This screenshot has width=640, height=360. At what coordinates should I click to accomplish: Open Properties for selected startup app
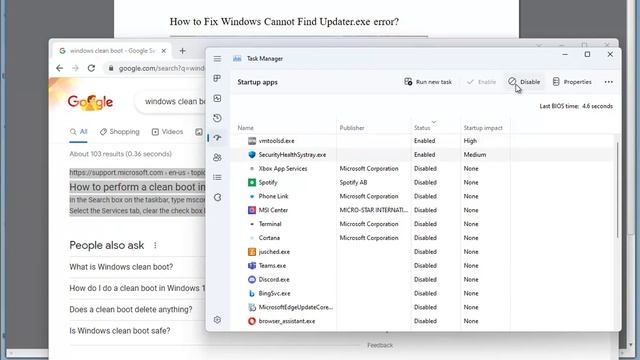click(x=572, y=82)
